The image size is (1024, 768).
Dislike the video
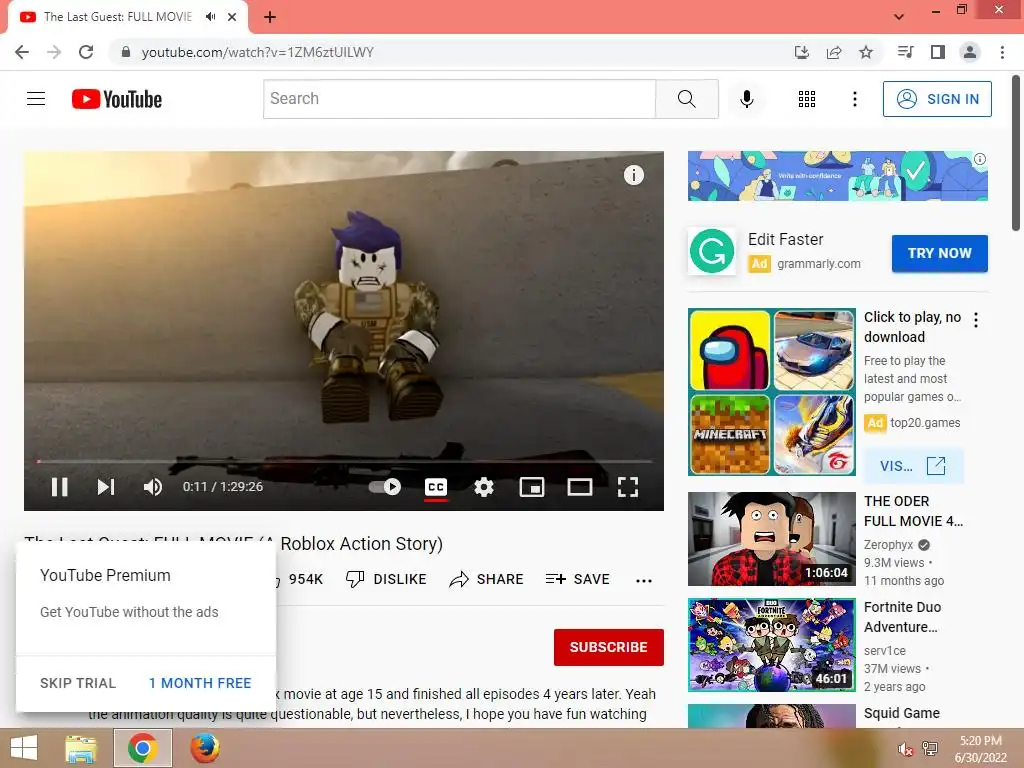pyautogui.click(x=387, y=579)
